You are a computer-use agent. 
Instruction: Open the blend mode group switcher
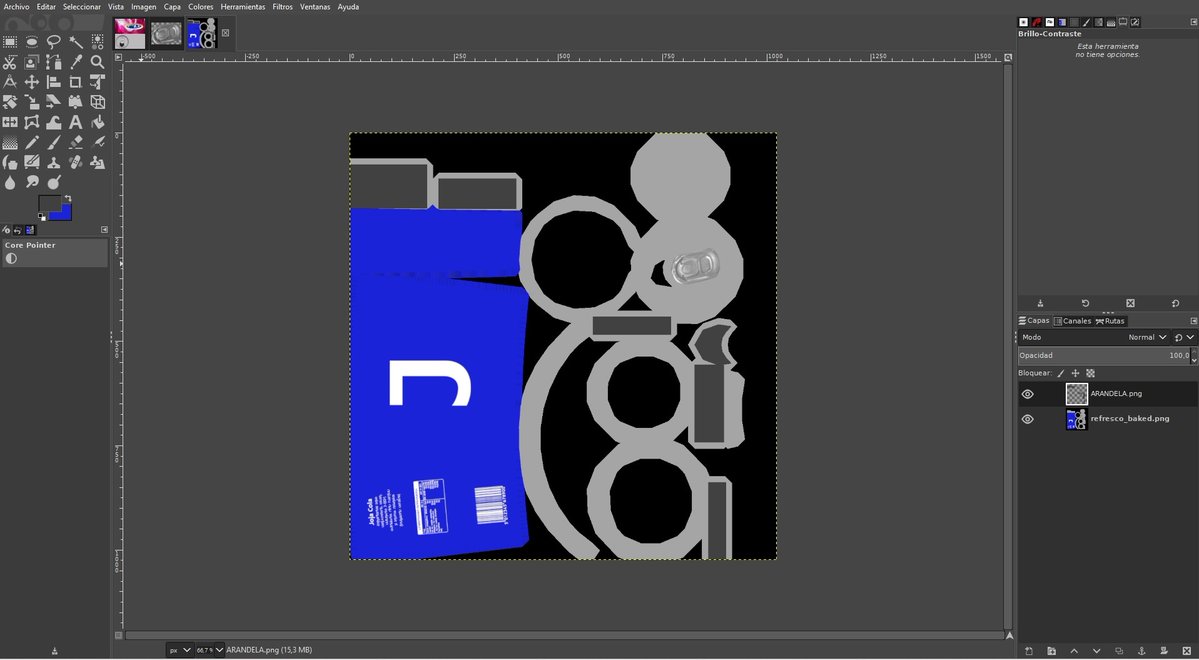coord(1184,337)
